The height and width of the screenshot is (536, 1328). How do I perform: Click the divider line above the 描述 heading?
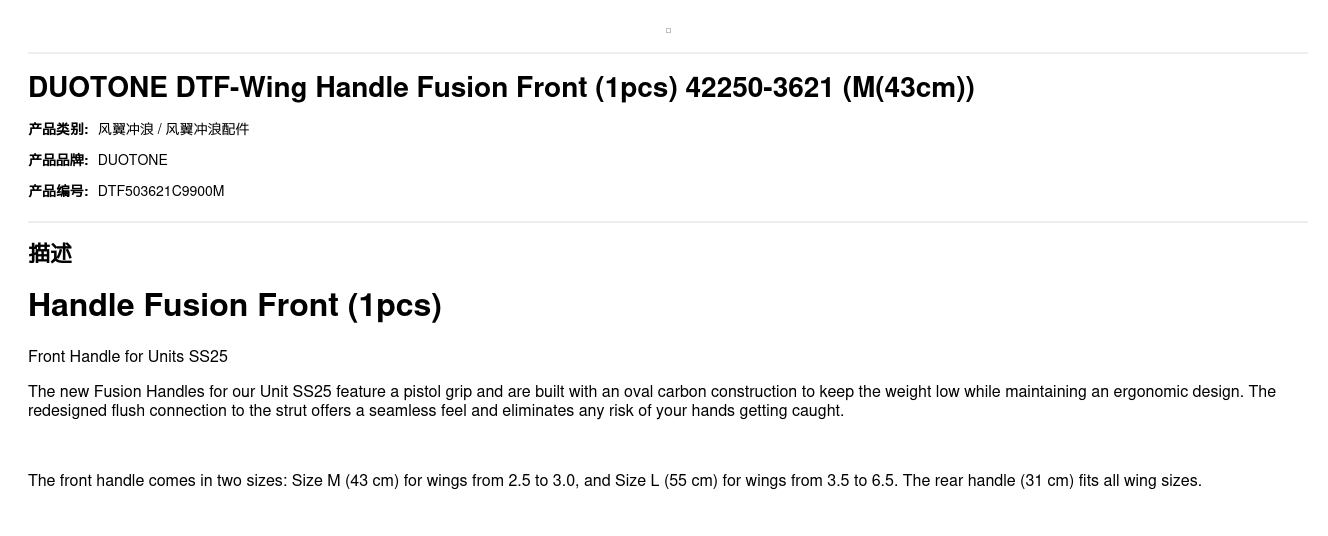pyautogui.click(x=668, y=222)
